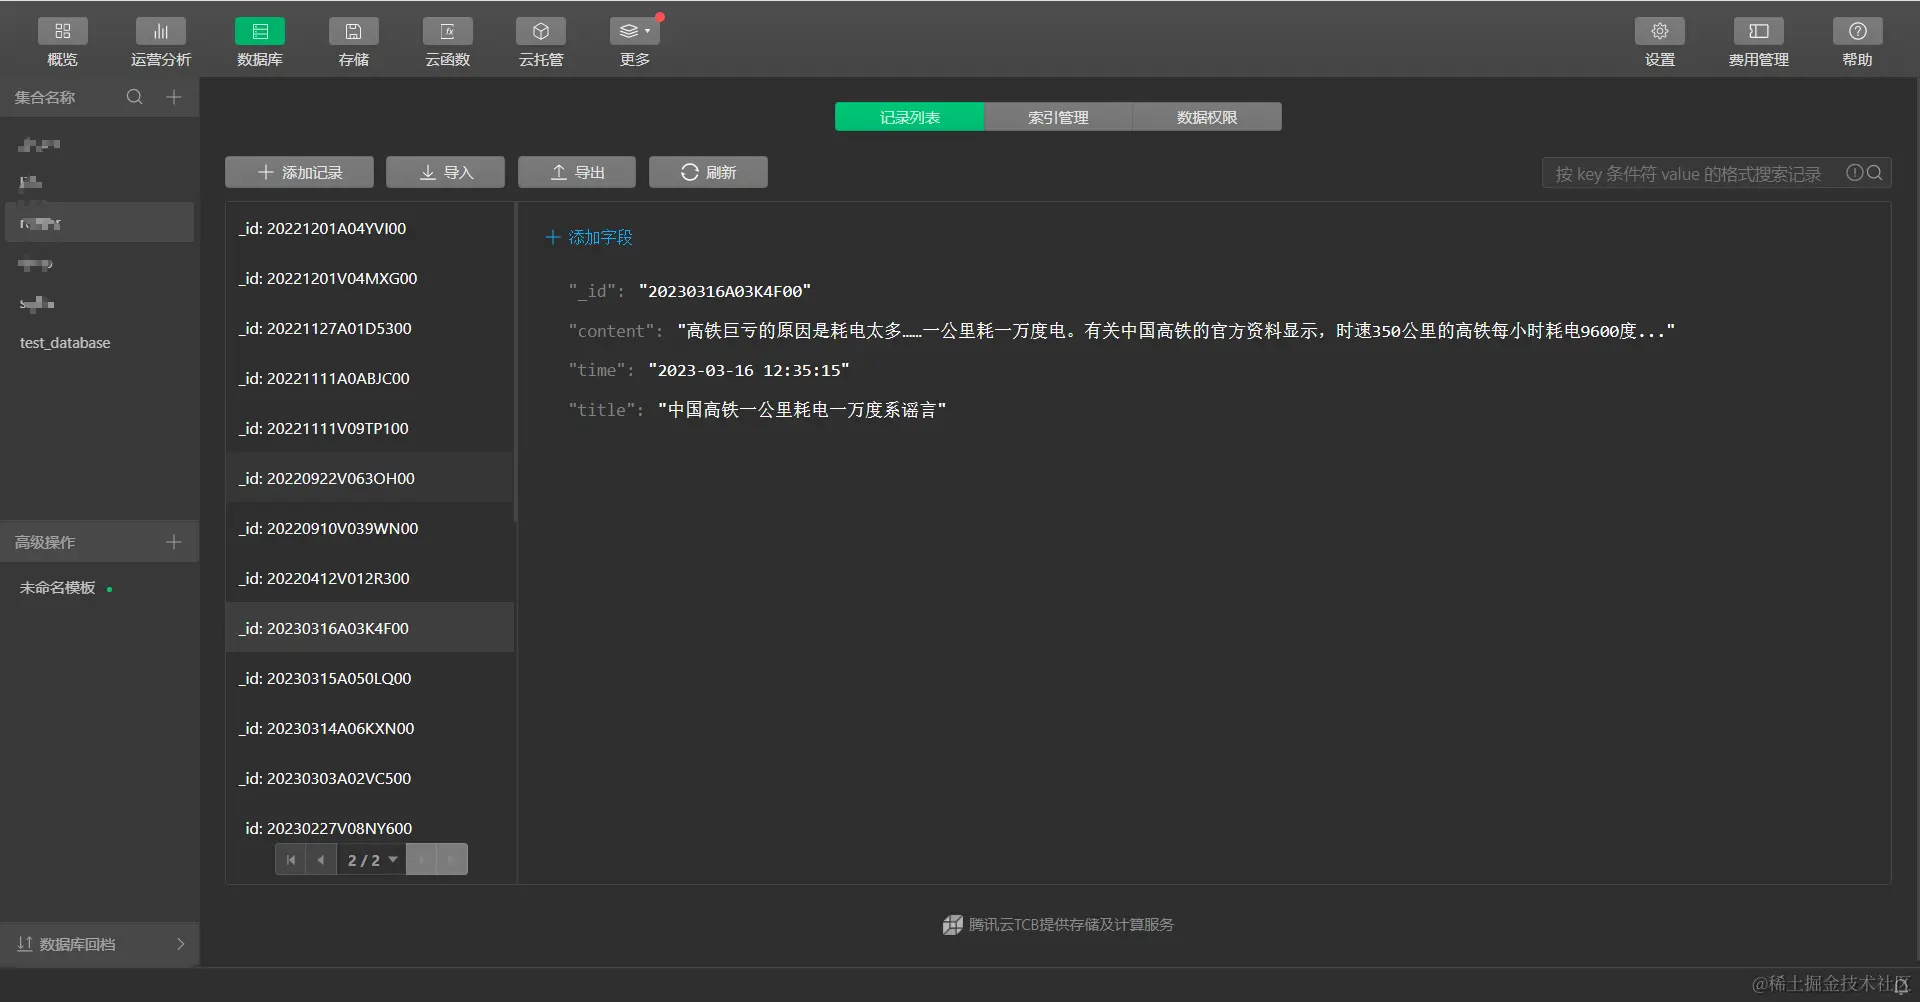The image size is (1920, 1002).
Task: Switch to the 数据权限 tab
Action: [1207, 117]
